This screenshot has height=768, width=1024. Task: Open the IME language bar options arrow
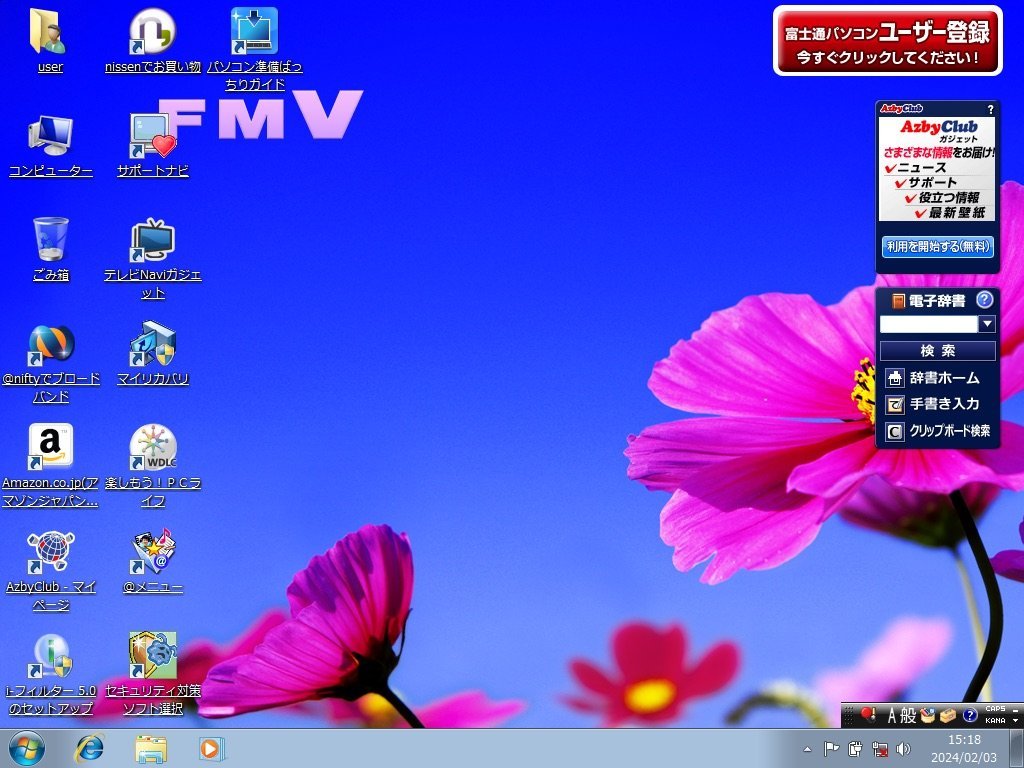pyautogui.click(x=1016, y=720)
